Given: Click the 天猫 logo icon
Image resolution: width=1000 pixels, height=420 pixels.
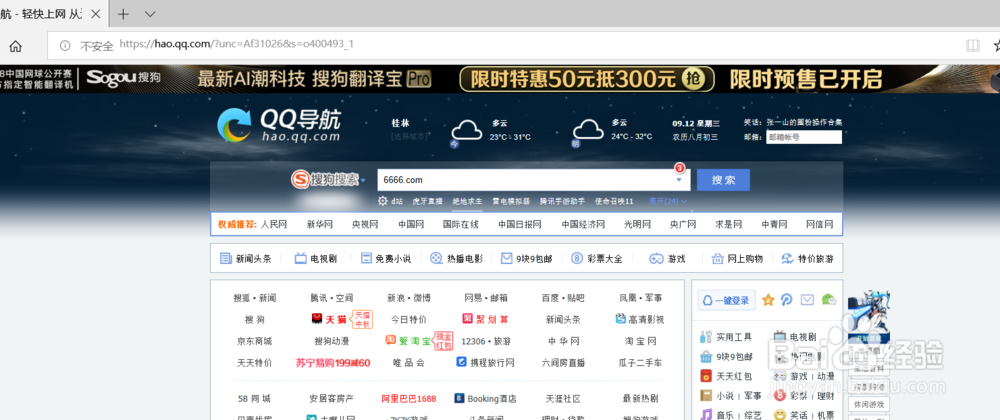Looking at the screenshot, I should click(316, 318).
